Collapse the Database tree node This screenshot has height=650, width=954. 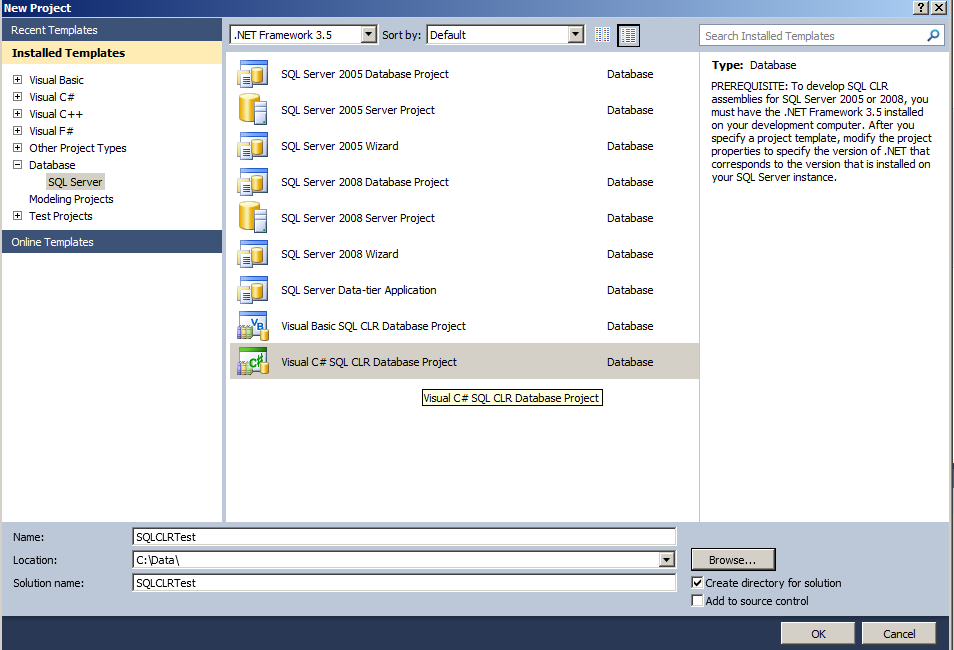pos(17,165)
